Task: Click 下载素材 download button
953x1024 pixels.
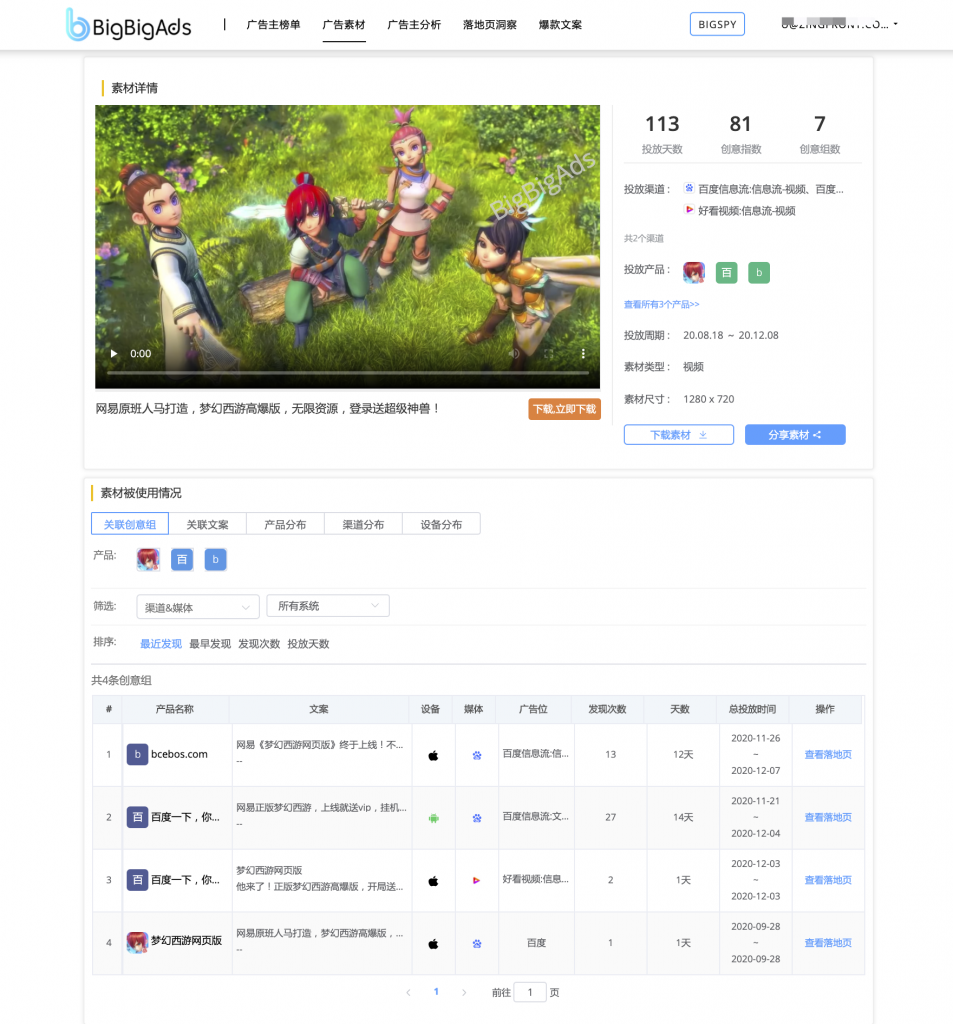Action: coord(679,435)
